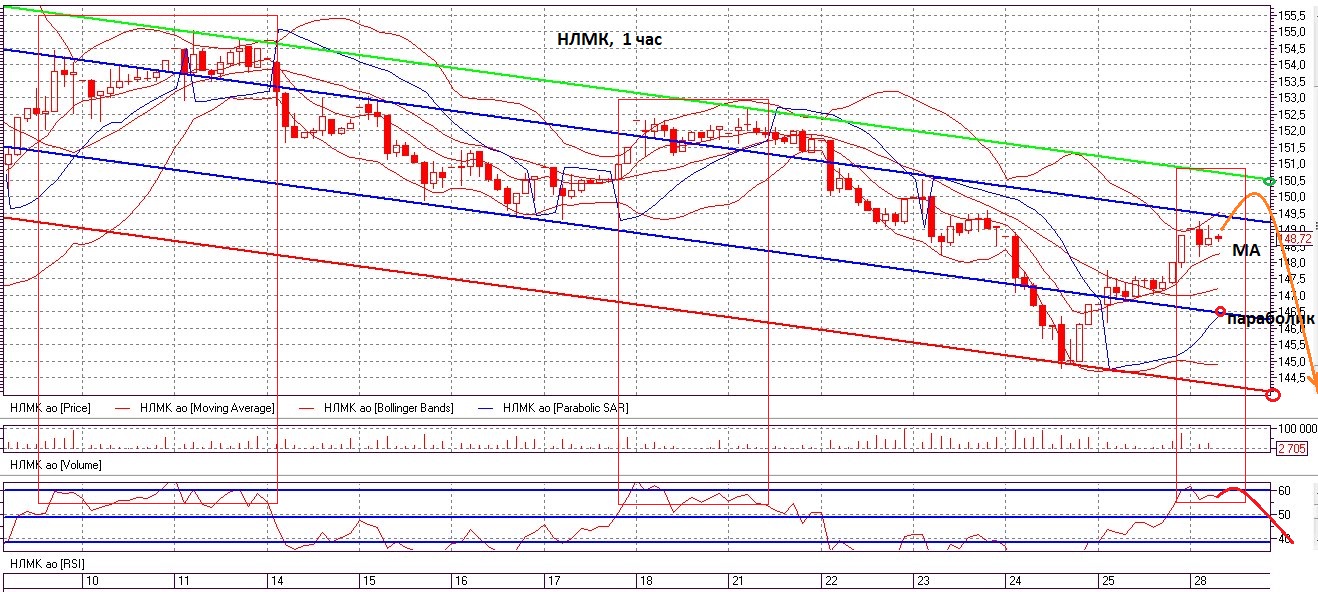
Task: Click the current price tag 148,72
Action: [x=1296, y=239]
